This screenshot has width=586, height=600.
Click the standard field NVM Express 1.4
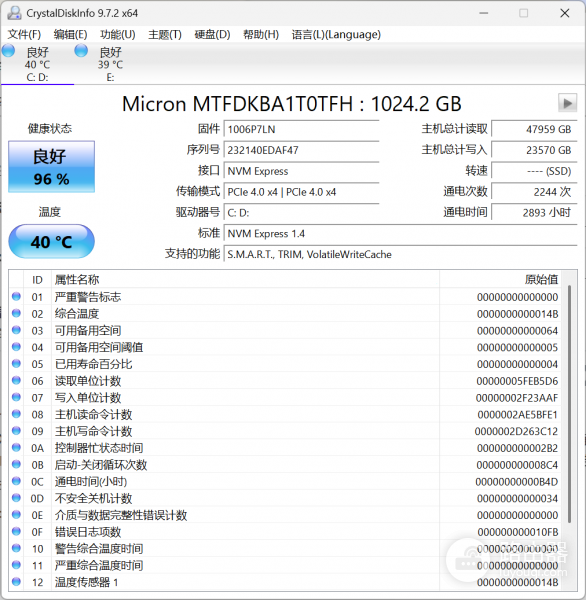[x=400, y=233]
